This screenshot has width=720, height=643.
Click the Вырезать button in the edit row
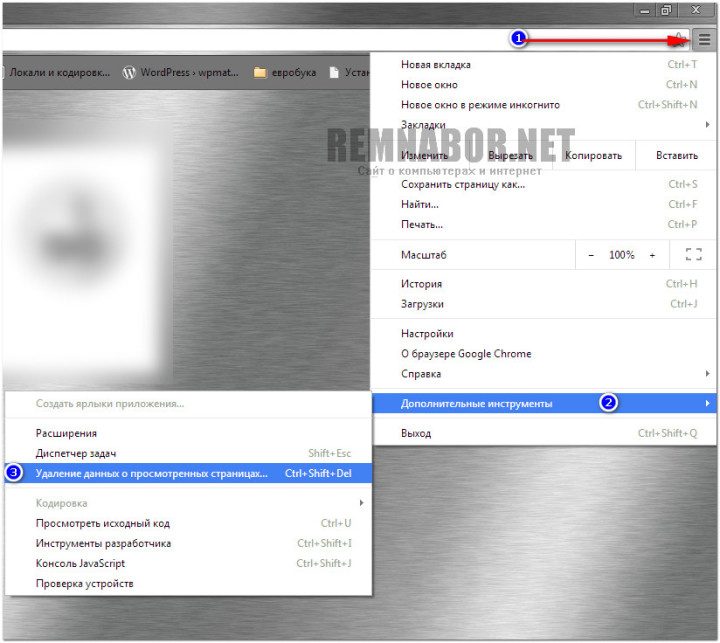pyautogui.click(x=511, y=155)
